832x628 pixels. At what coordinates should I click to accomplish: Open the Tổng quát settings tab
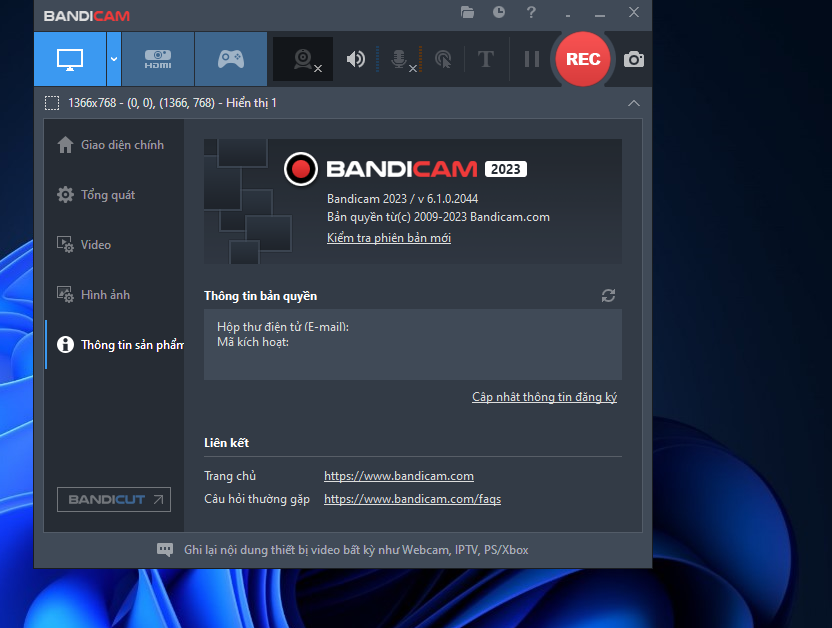pos(114,195)
